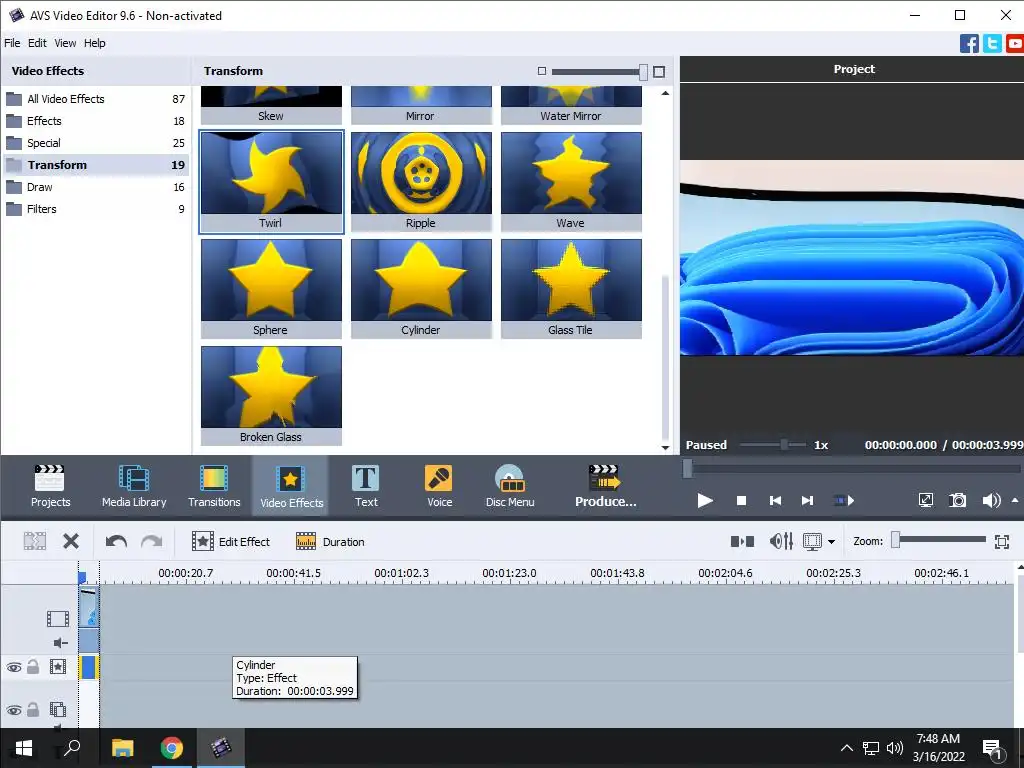Open the Disc Menu section
This screenshot has height=768, width=1024.
(510, 486)
